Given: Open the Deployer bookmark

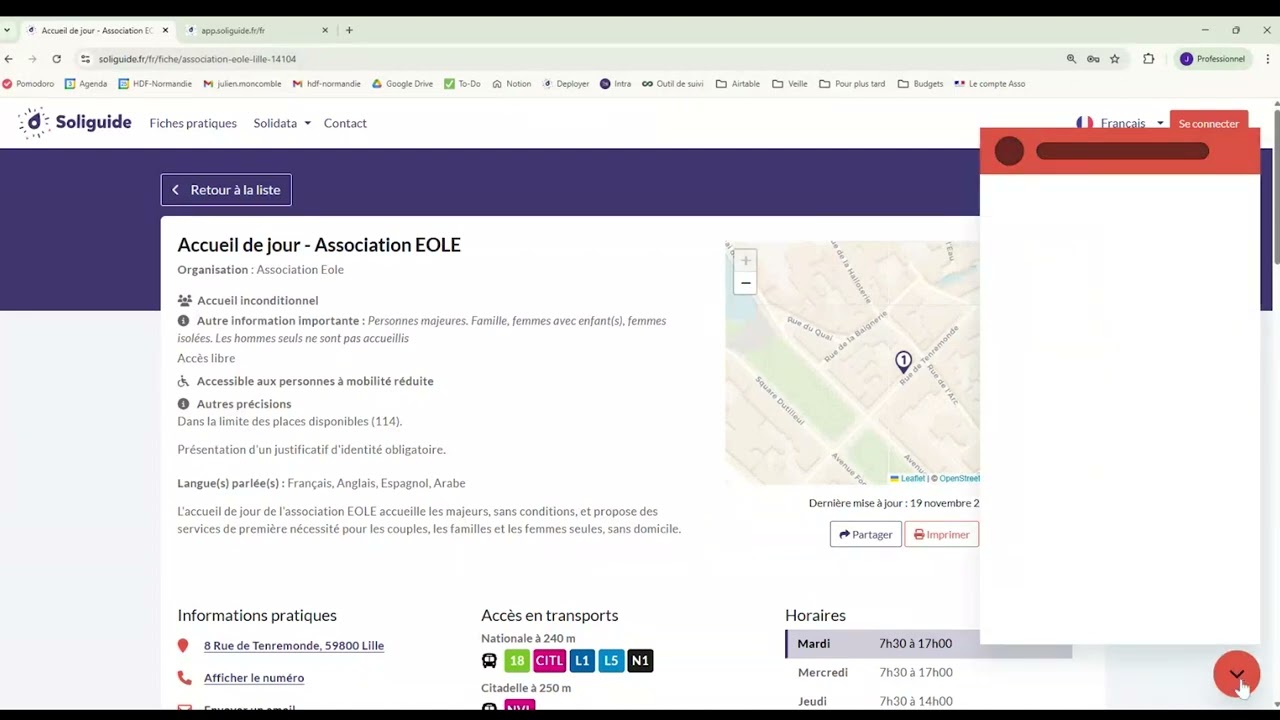Looking at the screenshot, I should (566, 84).
